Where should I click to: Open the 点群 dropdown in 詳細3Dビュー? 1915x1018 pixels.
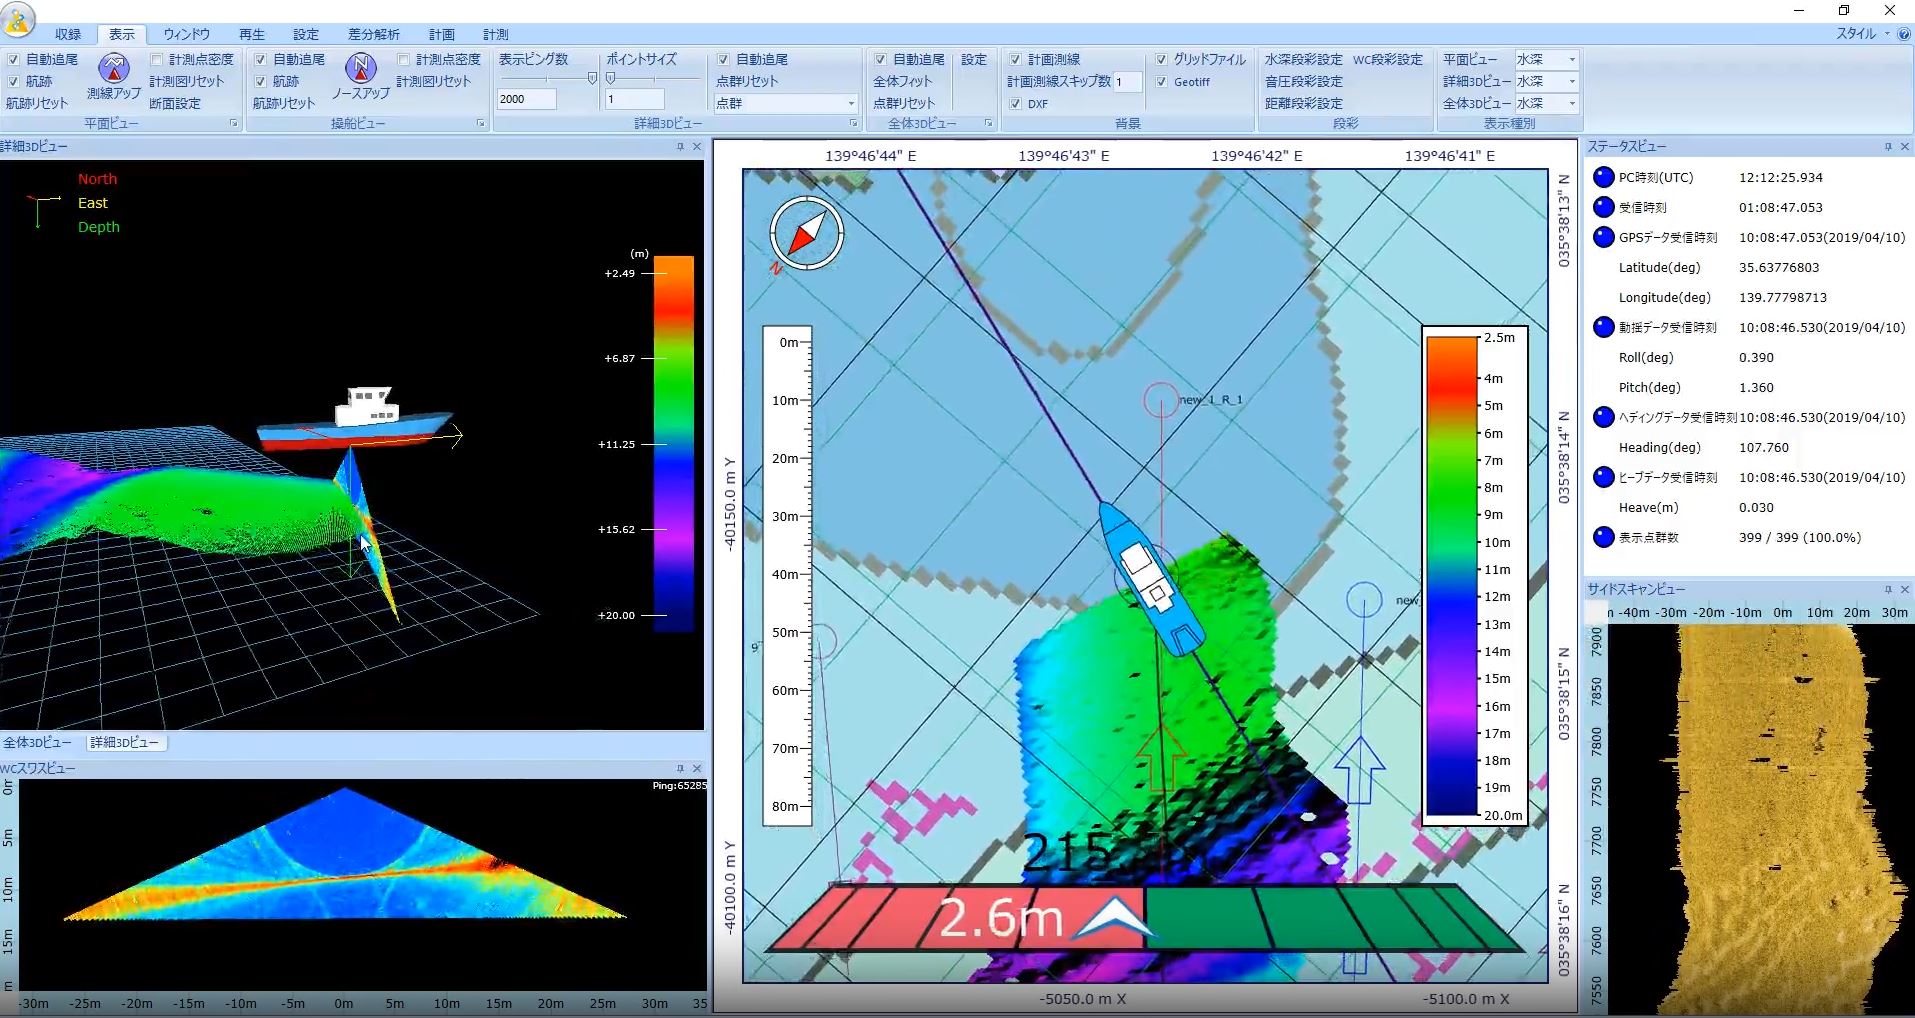pyautogui.click(x=851, y=103)
